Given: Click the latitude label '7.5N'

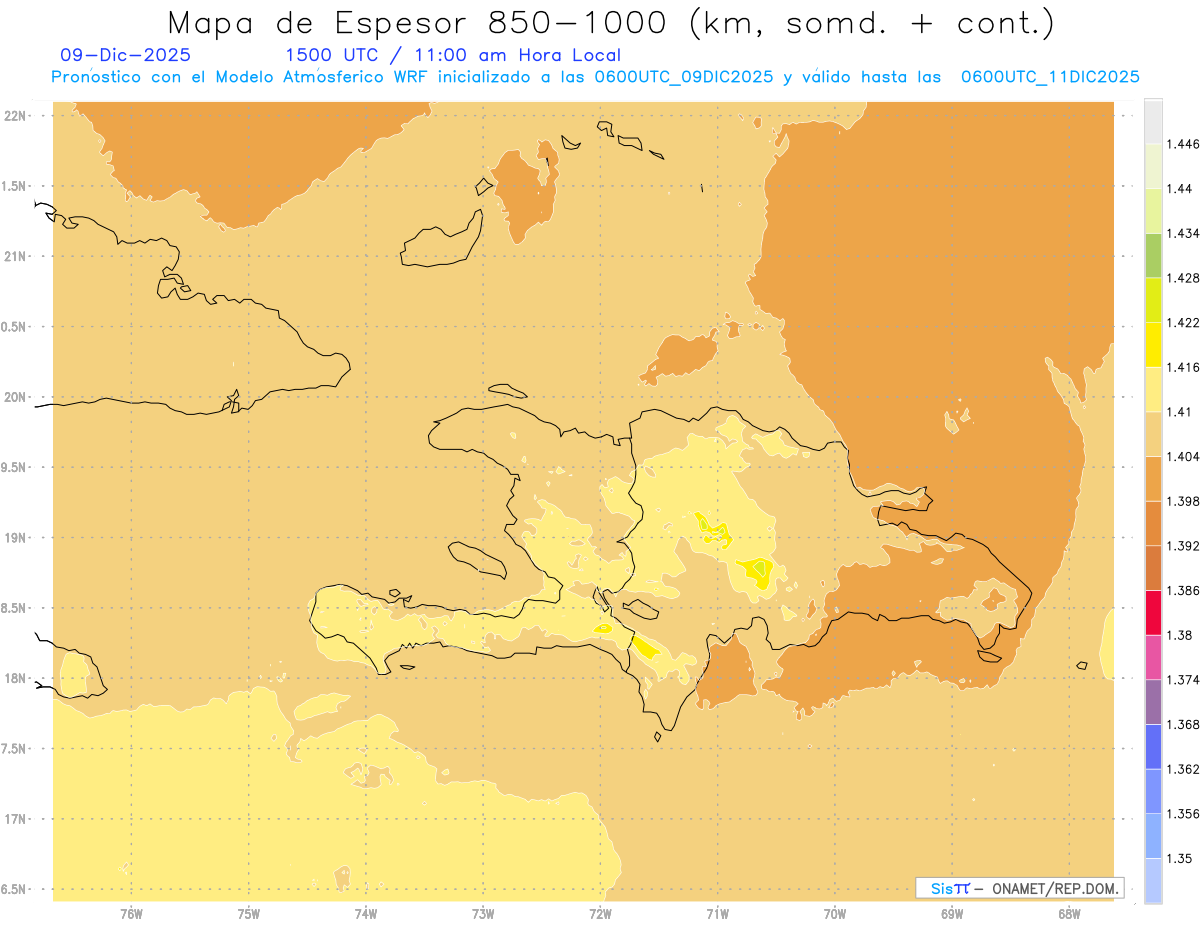Looking at the screenshot, I should point(15,749).
